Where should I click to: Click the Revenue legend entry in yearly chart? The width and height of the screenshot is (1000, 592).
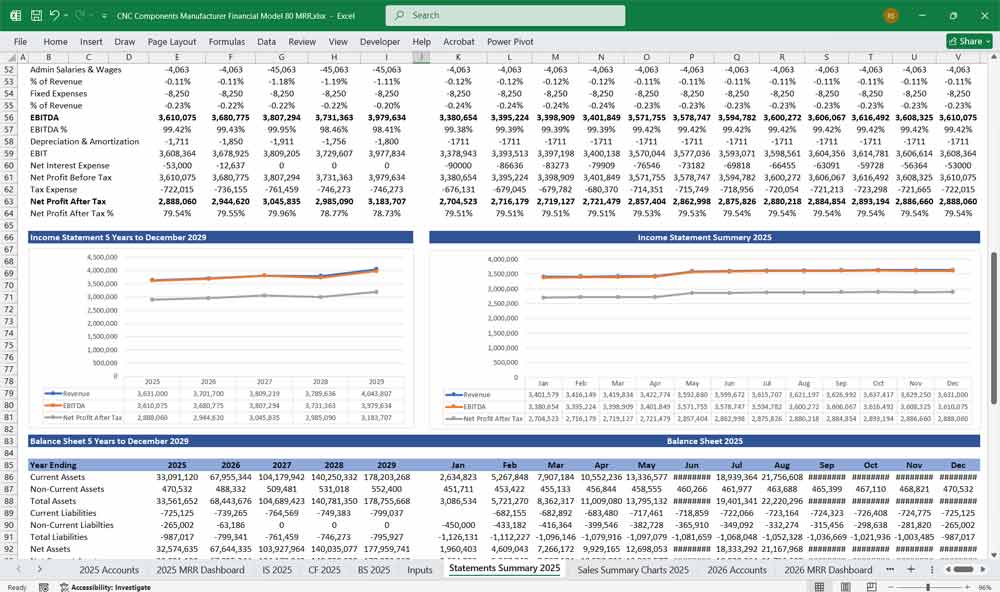pos(68,394)
